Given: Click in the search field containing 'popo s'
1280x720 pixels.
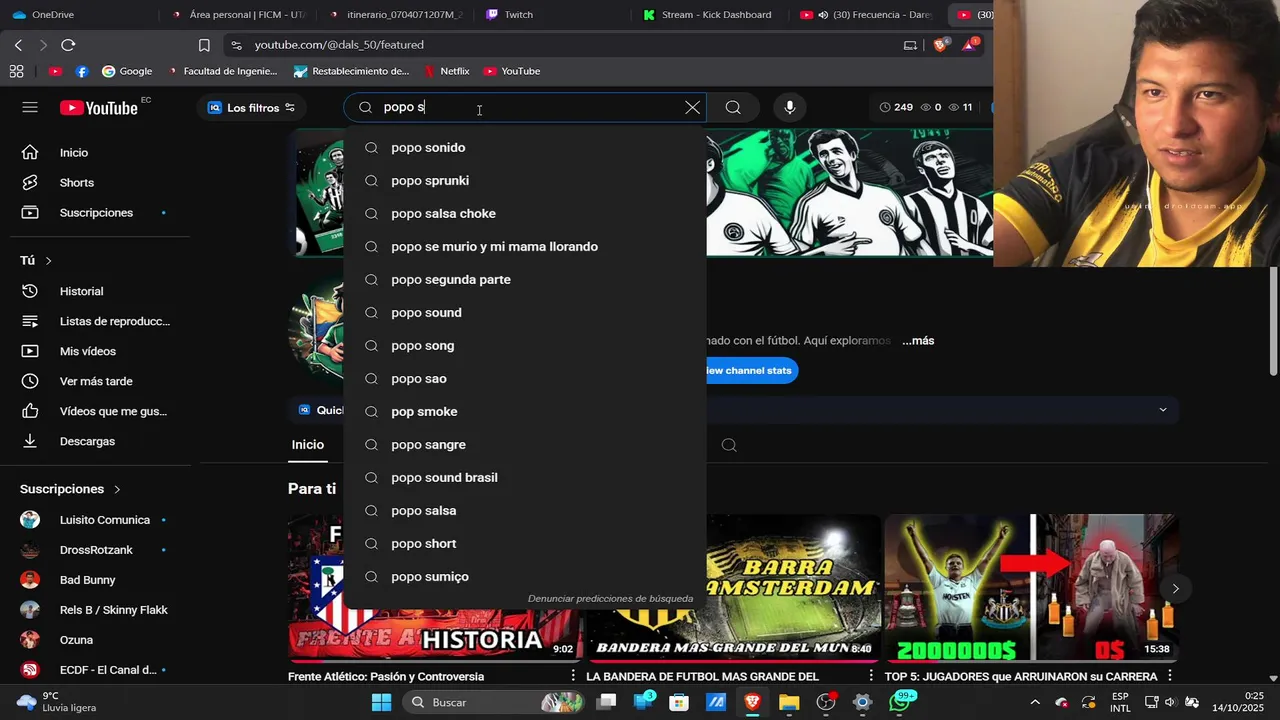Looking at the screenshot, I should (525, 107).
